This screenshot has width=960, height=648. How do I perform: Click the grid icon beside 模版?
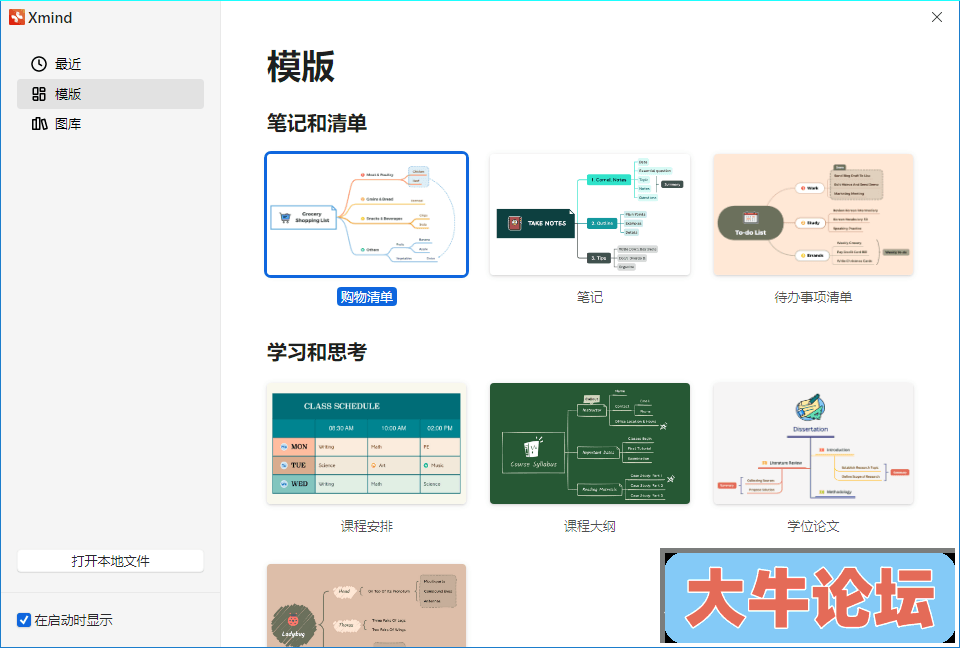coord(39,94)
